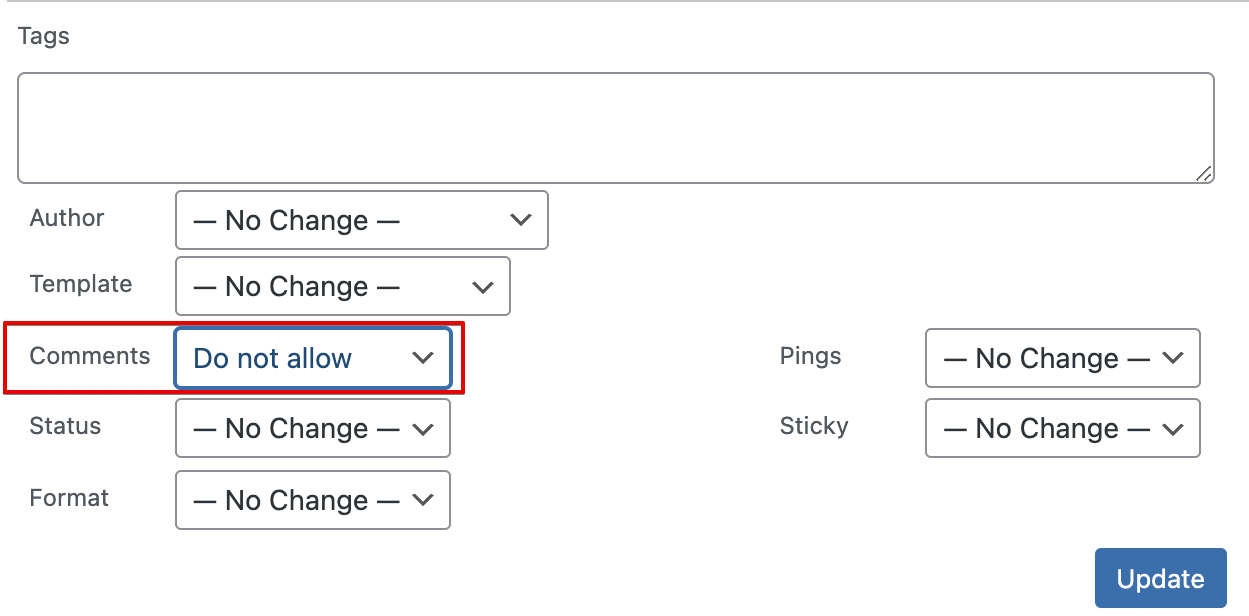Expand the Template selector chevron
Image resolution: width=1249 pixels, height=616 pixels.
(x=483, y=286)
